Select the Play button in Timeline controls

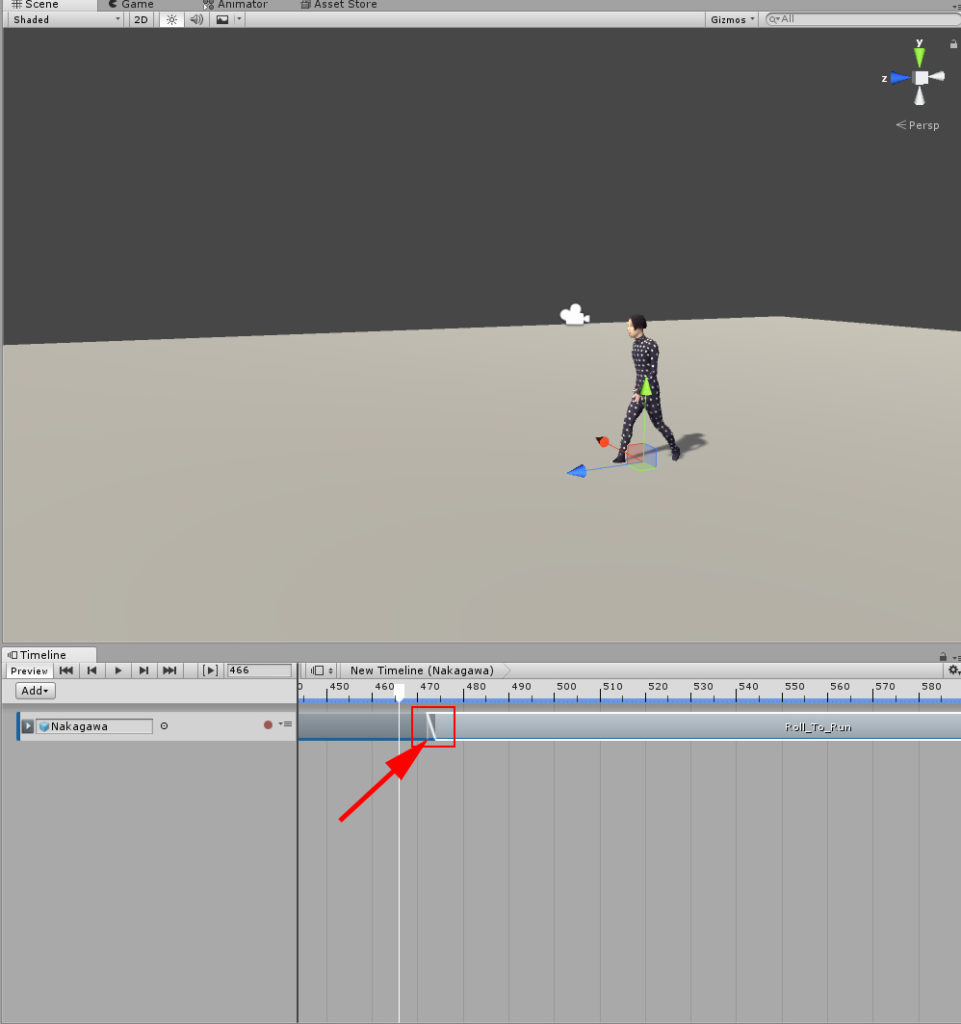(x=117, y=670)
